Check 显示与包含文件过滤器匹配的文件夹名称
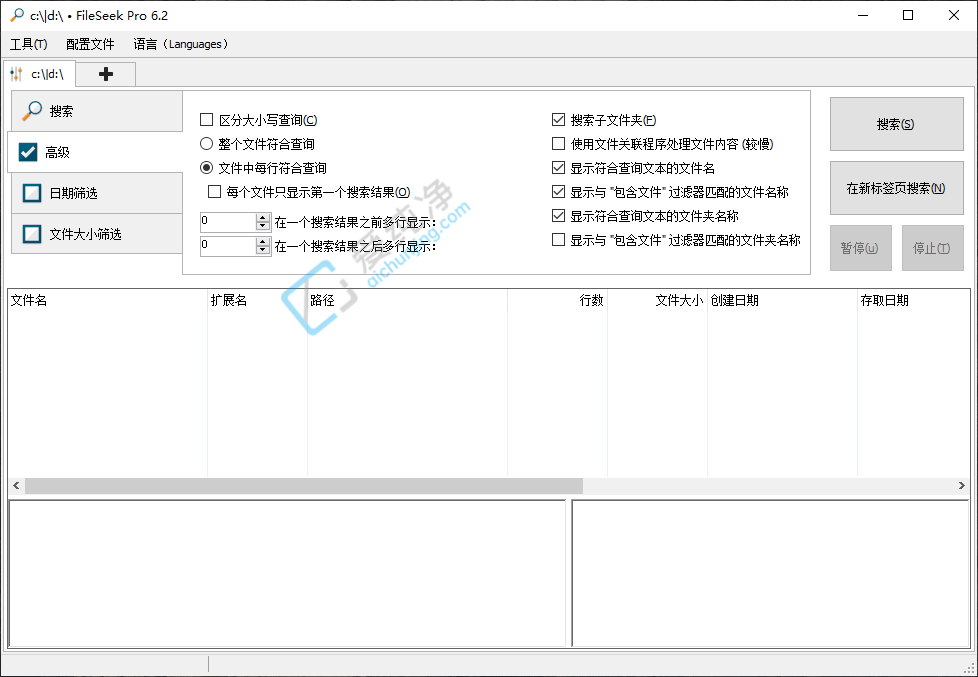 coord(559,240)
